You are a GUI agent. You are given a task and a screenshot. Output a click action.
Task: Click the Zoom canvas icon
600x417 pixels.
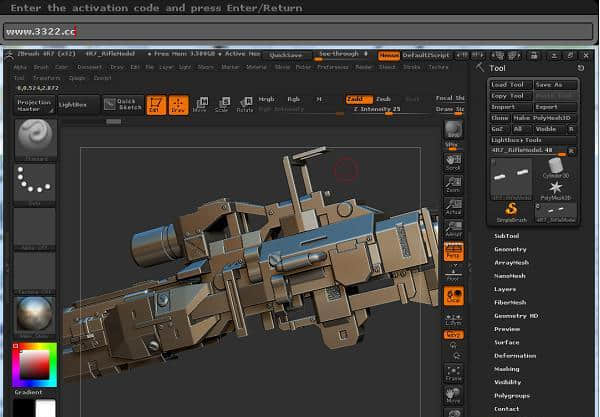453,183
